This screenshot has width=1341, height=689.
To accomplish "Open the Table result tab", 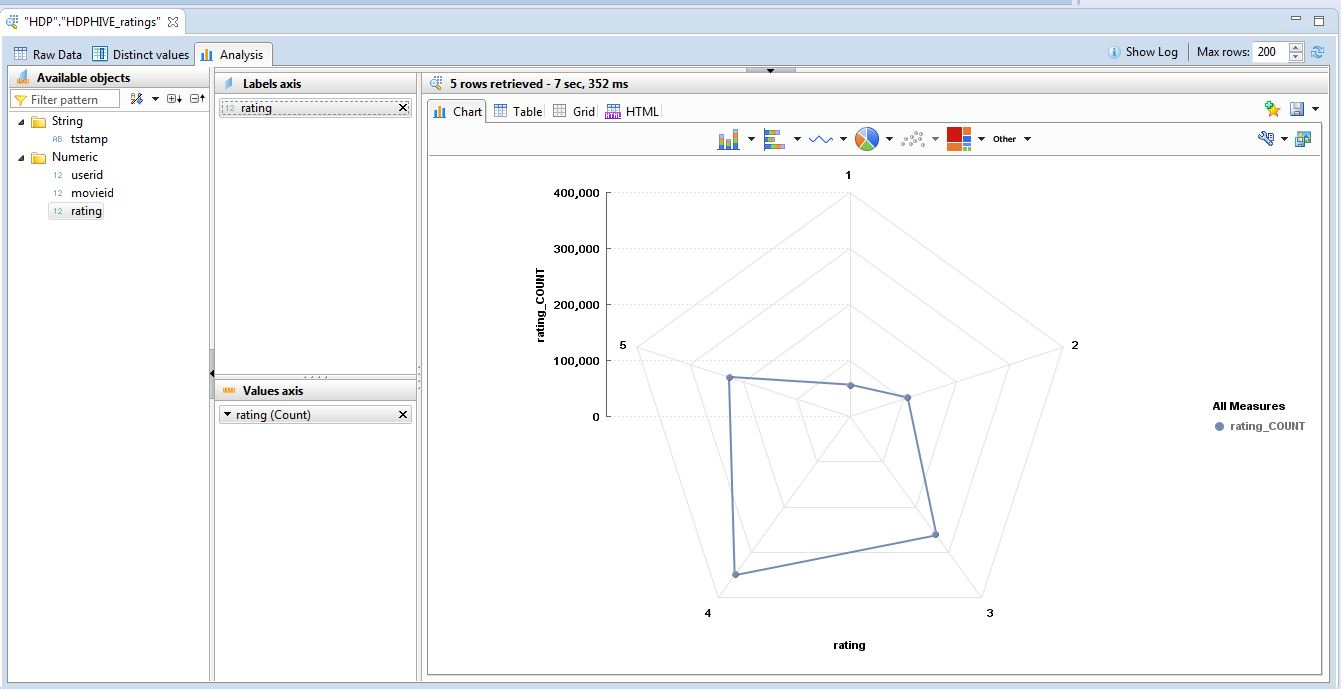I will point(517,111).
